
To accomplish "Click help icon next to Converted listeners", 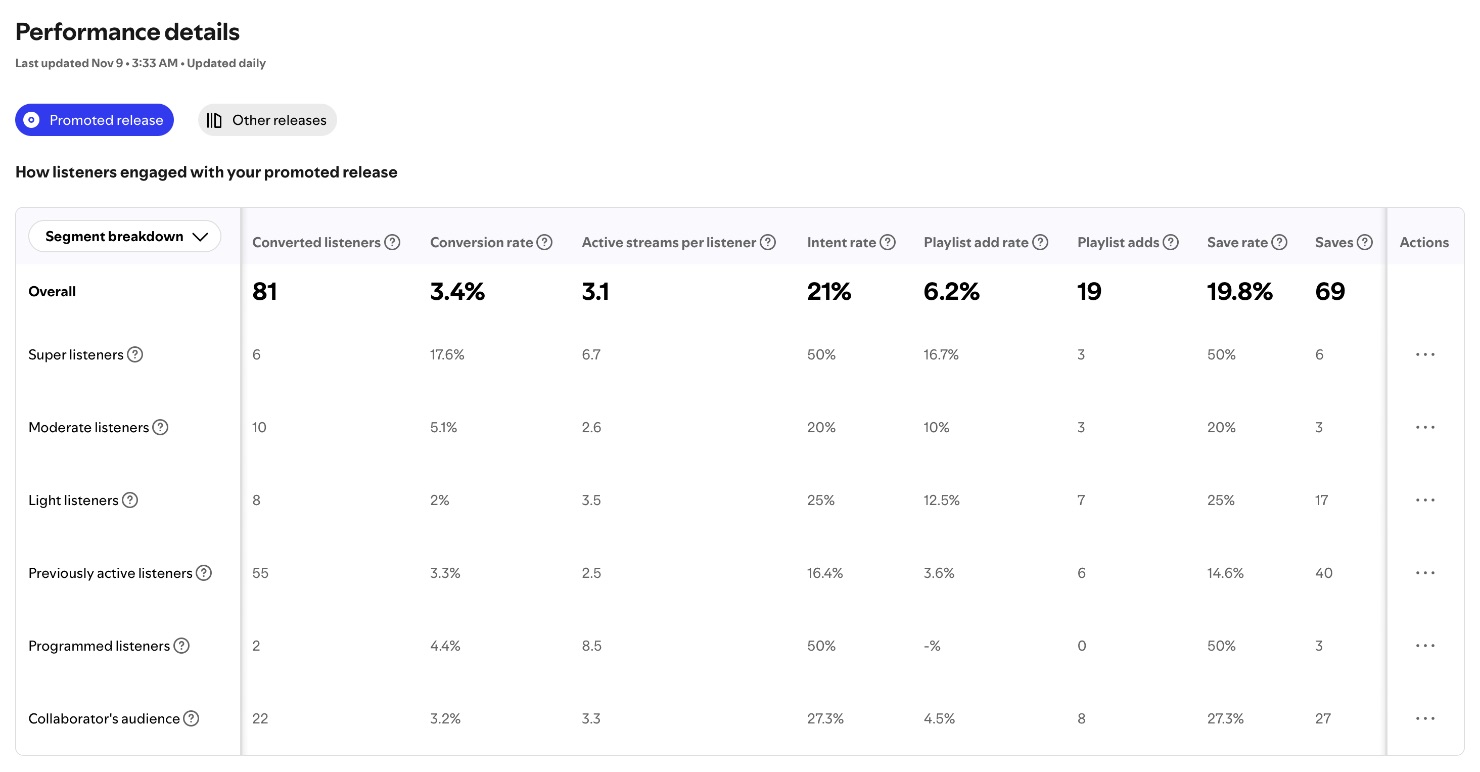I will [x=393, y=242].
